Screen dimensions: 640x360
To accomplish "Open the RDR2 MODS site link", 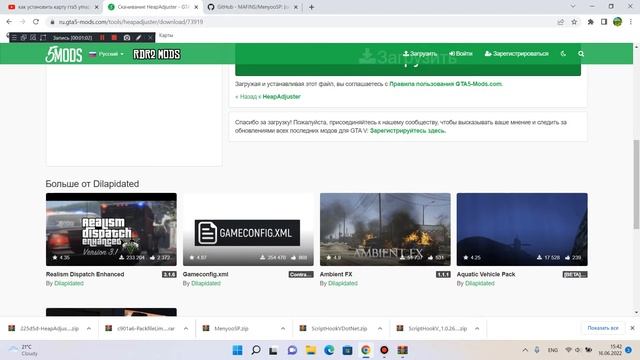I will [x=156, y=54].
